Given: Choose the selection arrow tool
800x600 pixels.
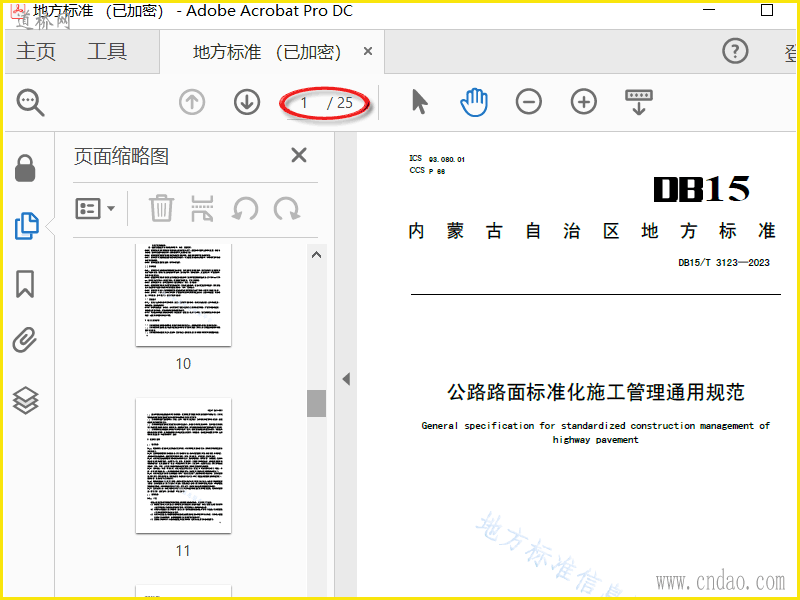Looking at the screenshot, I should [x=419, y=102].
